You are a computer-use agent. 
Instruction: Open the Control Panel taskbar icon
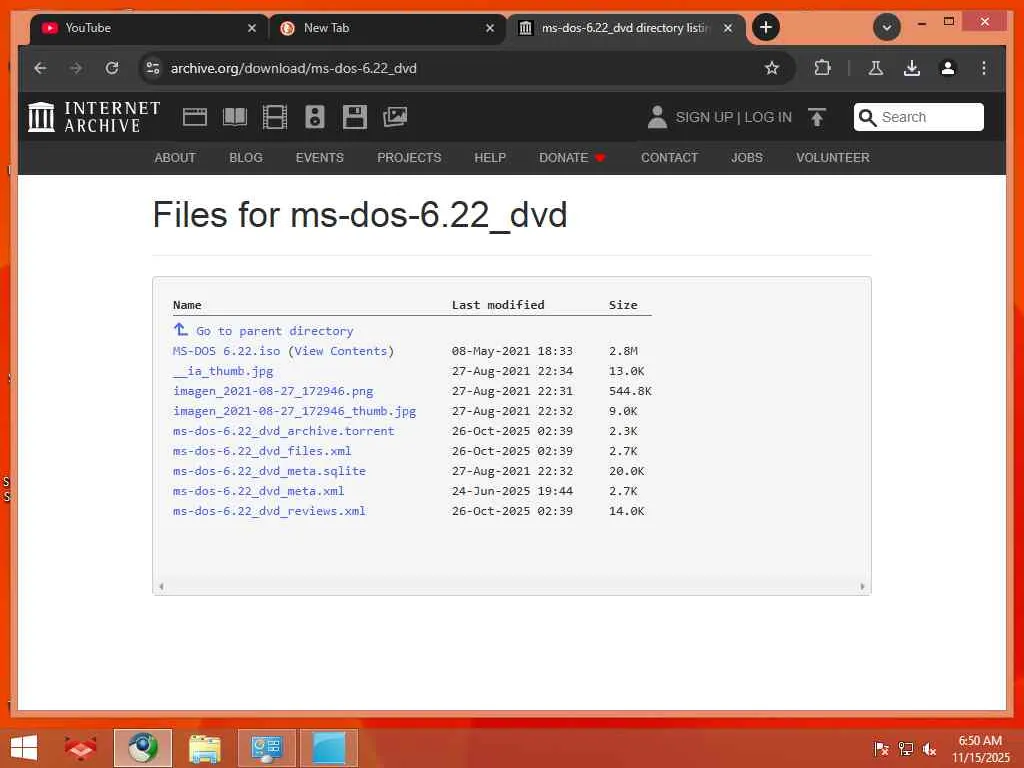[x=266, y=748]
